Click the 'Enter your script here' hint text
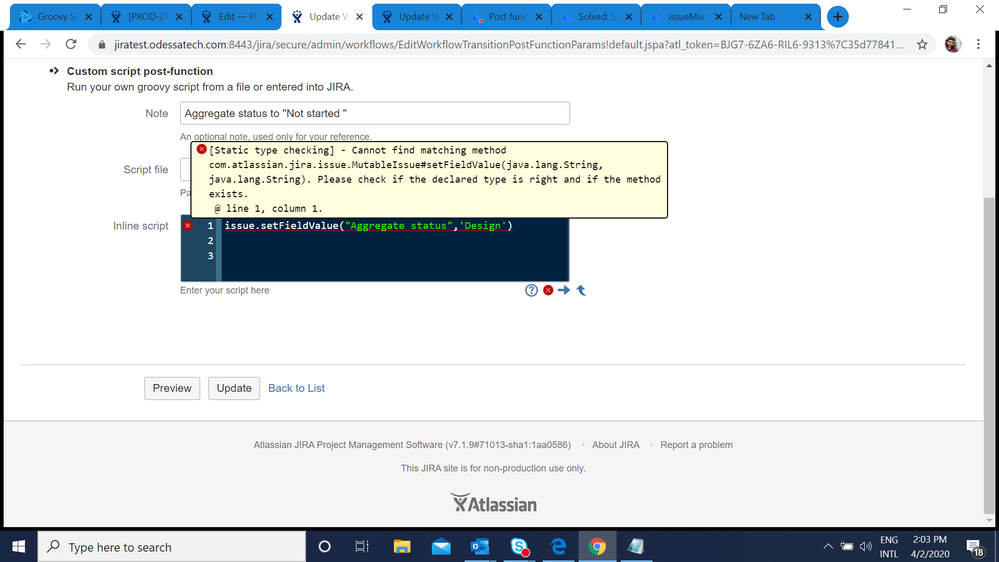 224,291
